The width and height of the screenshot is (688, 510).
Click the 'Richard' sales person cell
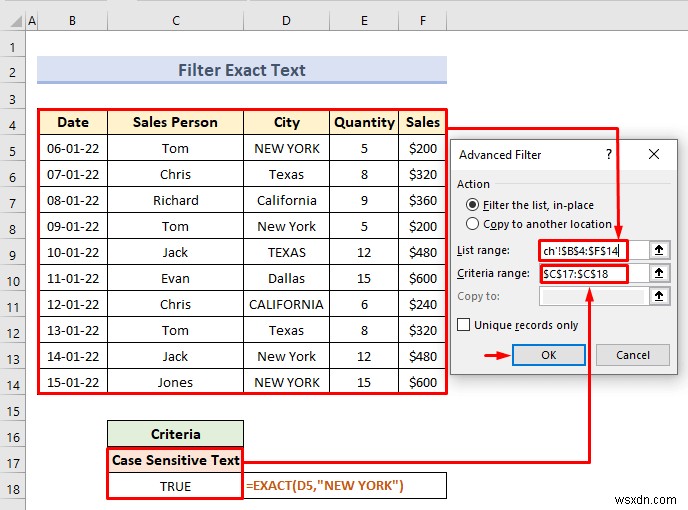click(x=175, y=200)
